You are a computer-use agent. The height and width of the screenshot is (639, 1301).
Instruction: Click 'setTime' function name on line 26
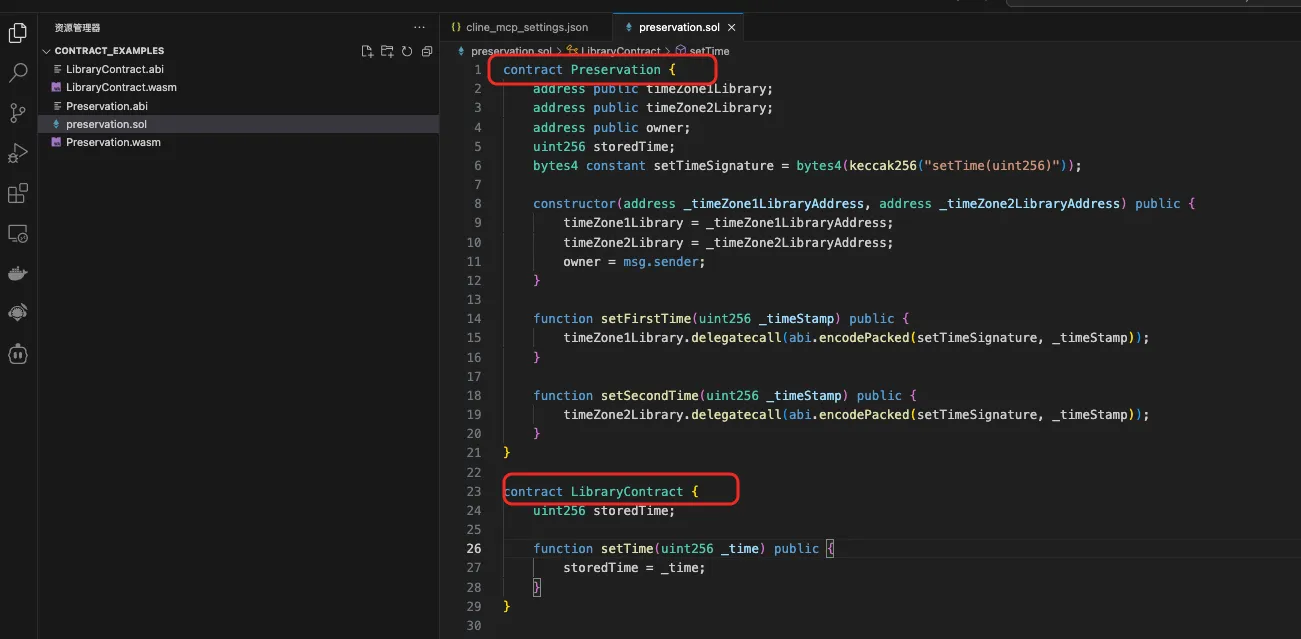pos(627,549)
